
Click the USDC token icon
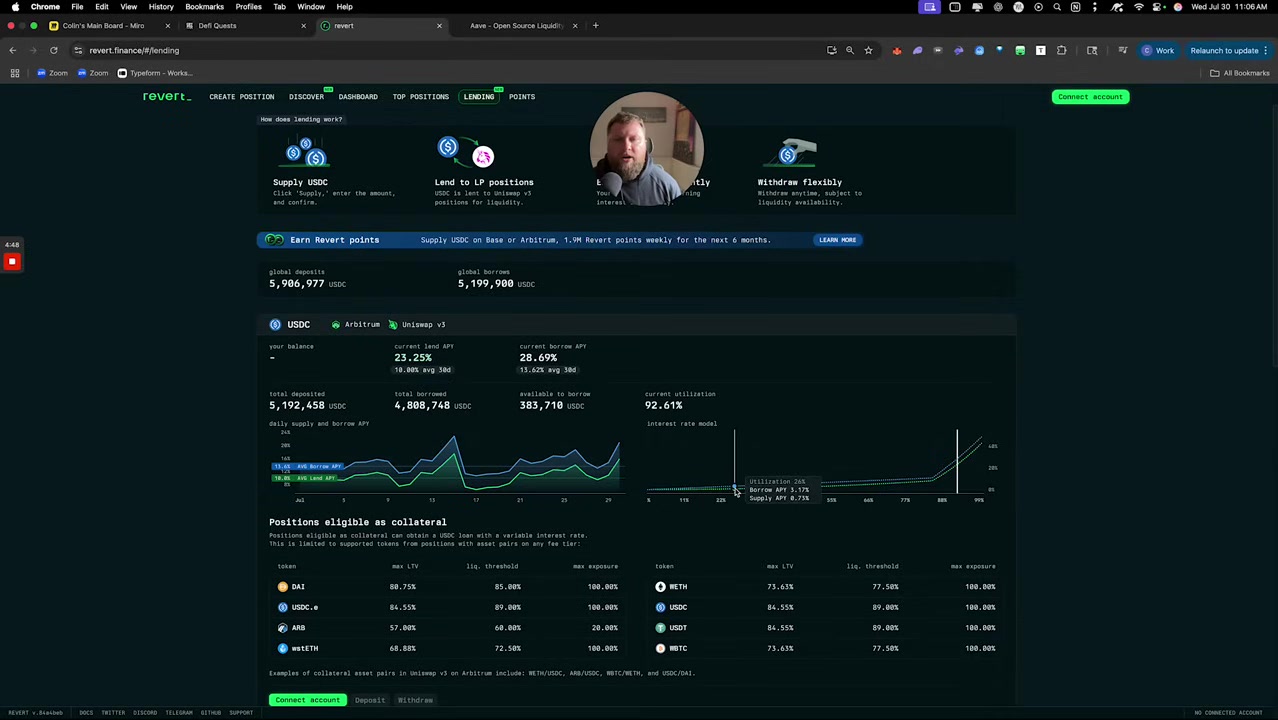(276, 324)
